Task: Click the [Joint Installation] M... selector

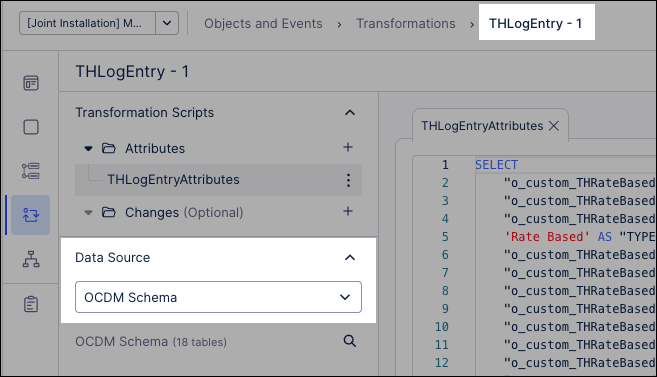Action: coord(88,23)
